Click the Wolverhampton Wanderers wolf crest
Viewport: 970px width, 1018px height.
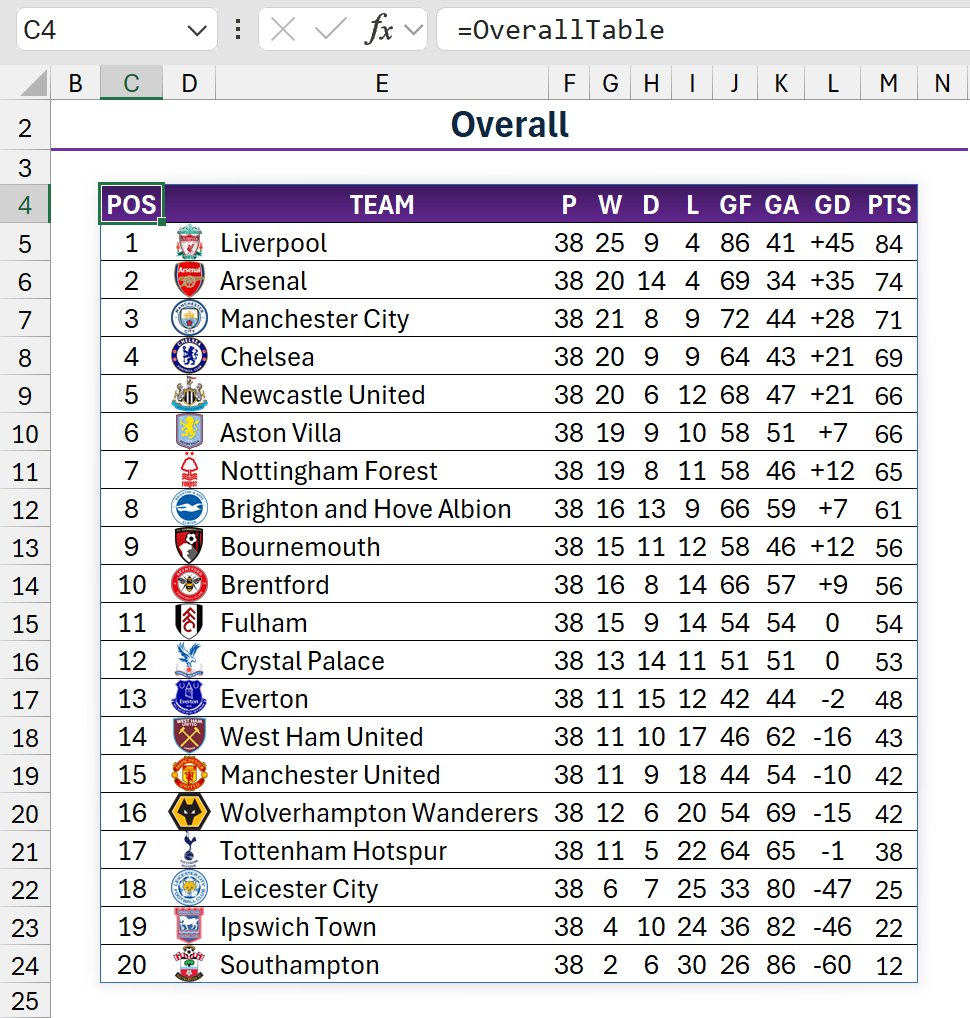click(x=189, y=813)
